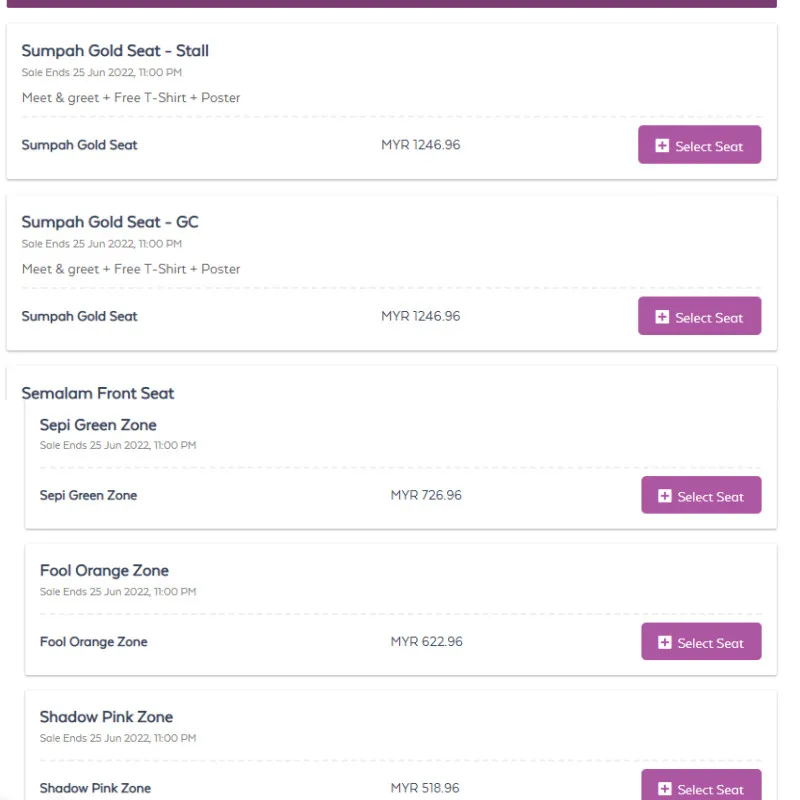Screen dimensions: 800x800
Task: Choose Select Seat for Sepi Green Zone
Action: click(x=701, y=495)
